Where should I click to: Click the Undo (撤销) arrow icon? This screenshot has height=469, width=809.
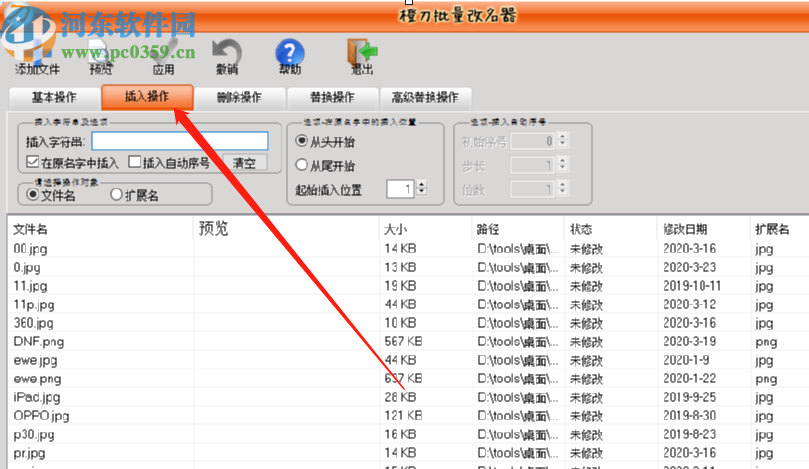pos(227,56)
